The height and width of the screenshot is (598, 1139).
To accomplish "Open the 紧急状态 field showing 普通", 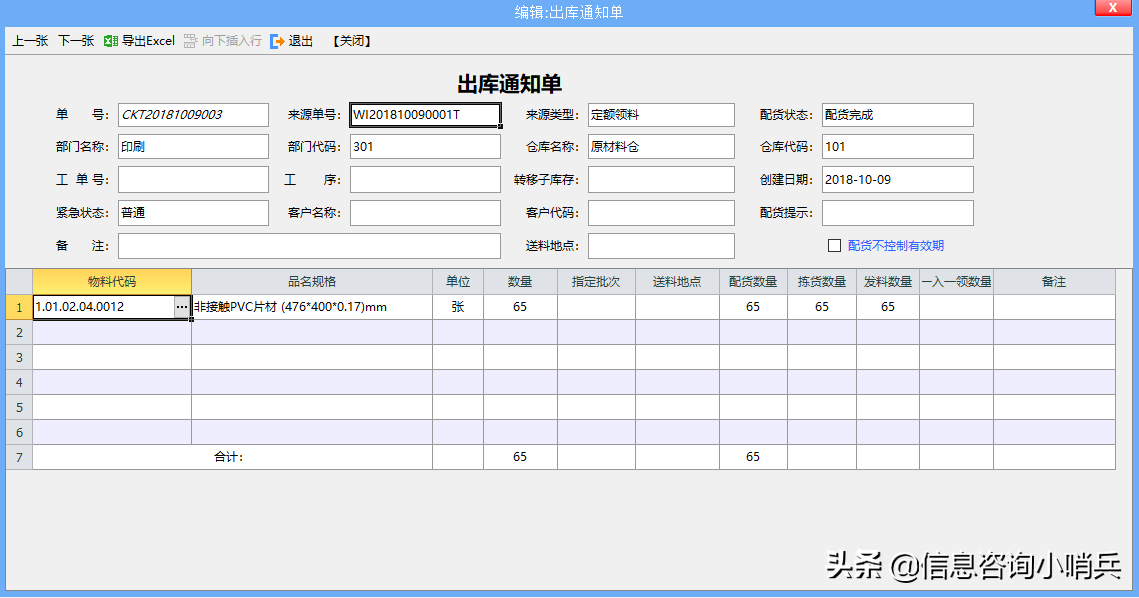I will coord(193,212).
